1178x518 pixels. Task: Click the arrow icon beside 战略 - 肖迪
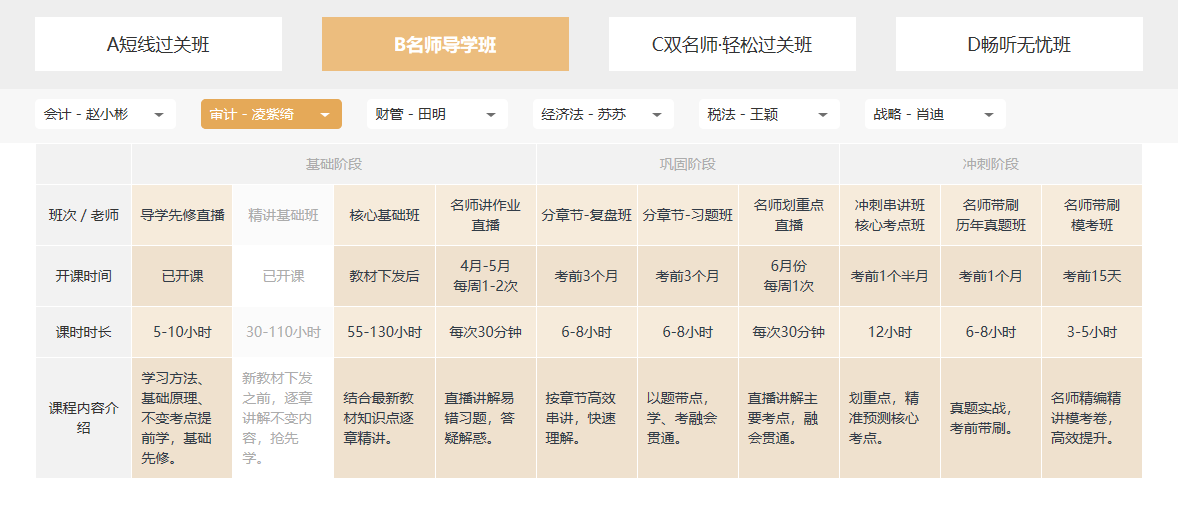[x=989, y=115]
